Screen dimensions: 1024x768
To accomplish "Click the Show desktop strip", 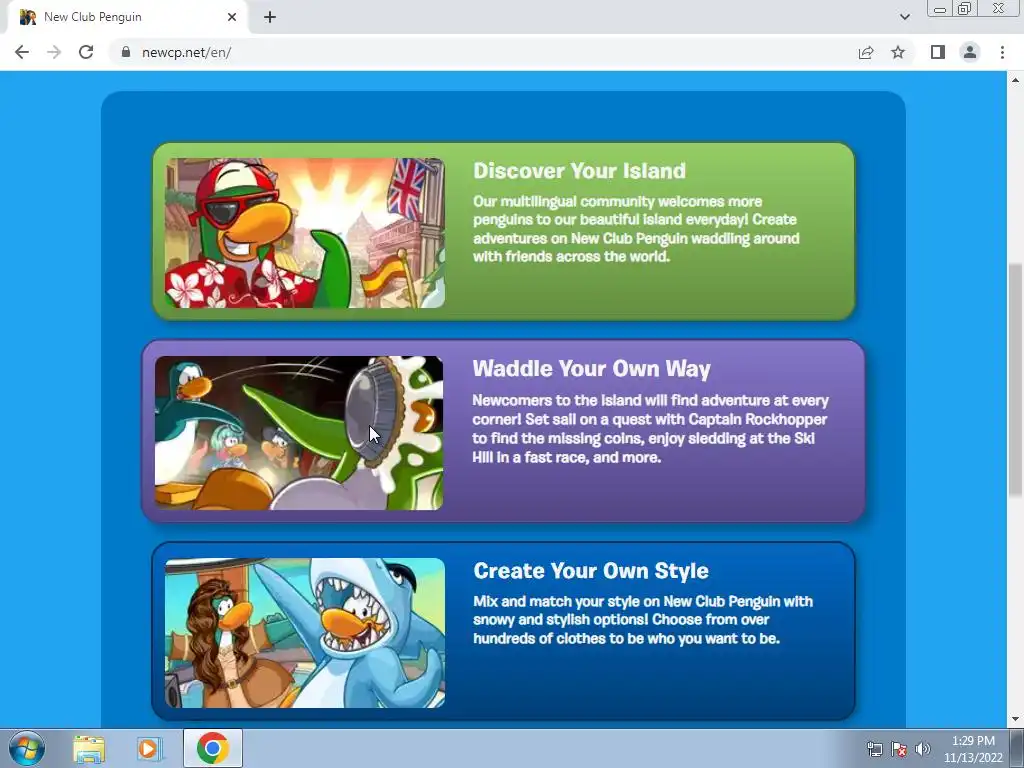I will (1017, 749).
